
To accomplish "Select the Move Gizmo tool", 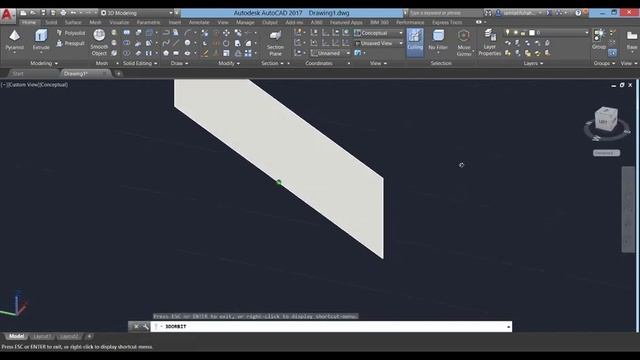I will tap(464, 42).
